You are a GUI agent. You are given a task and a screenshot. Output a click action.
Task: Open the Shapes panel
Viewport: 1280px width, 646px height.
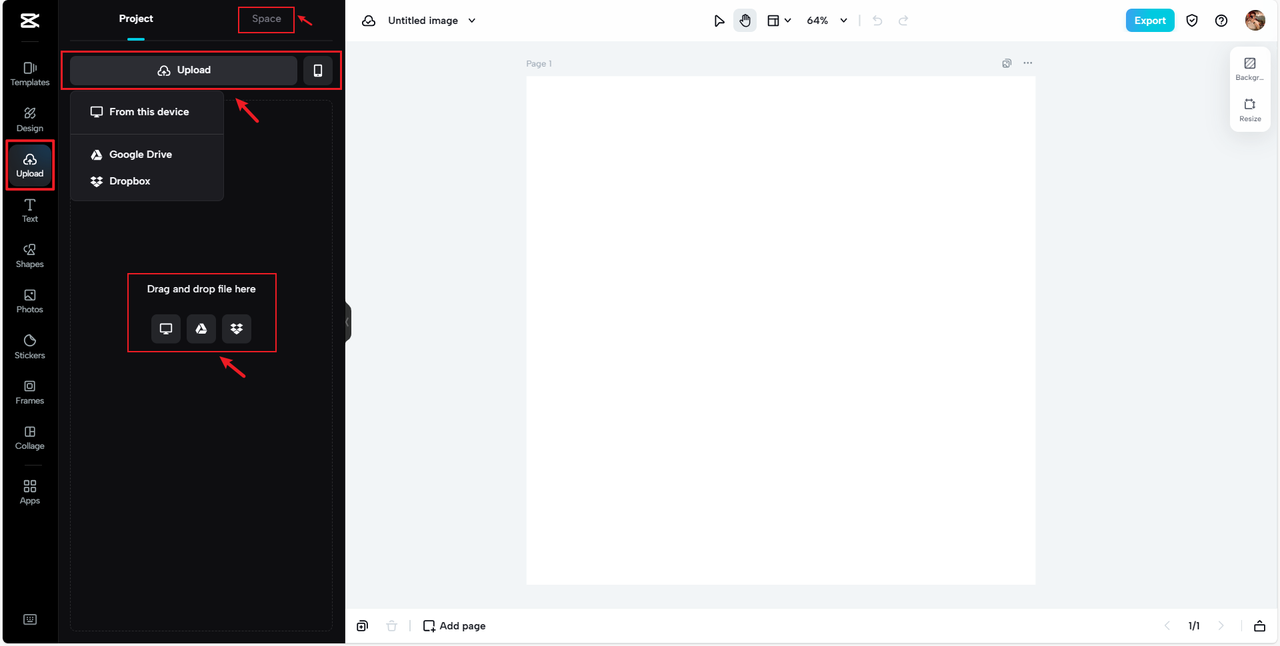point(30,256)
